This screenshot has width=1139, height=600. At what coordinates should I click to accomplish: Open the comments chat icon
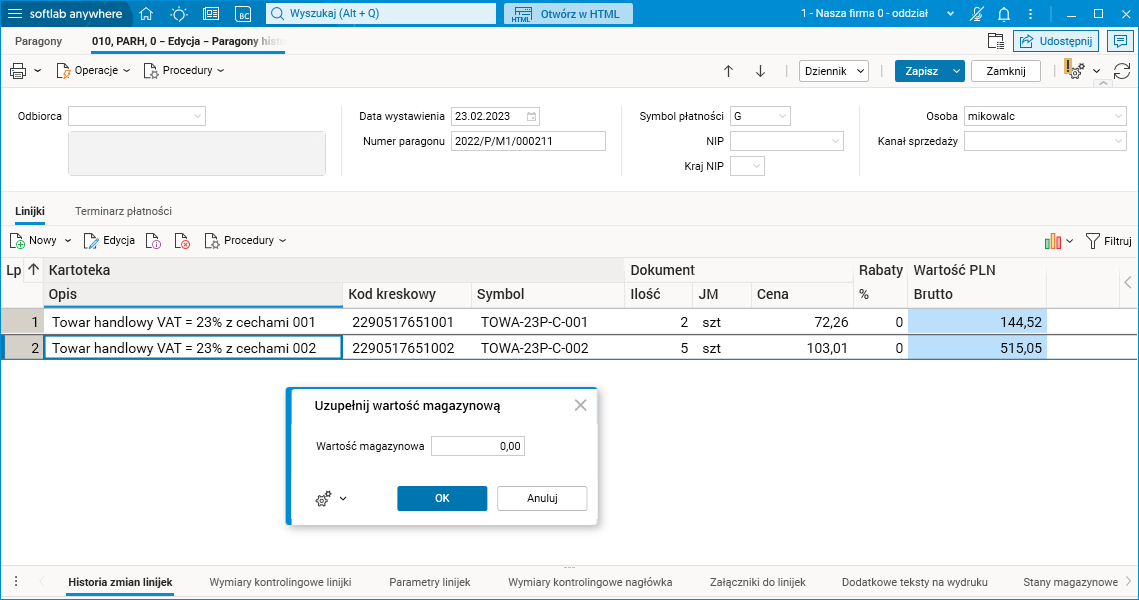pos(1121,41)
